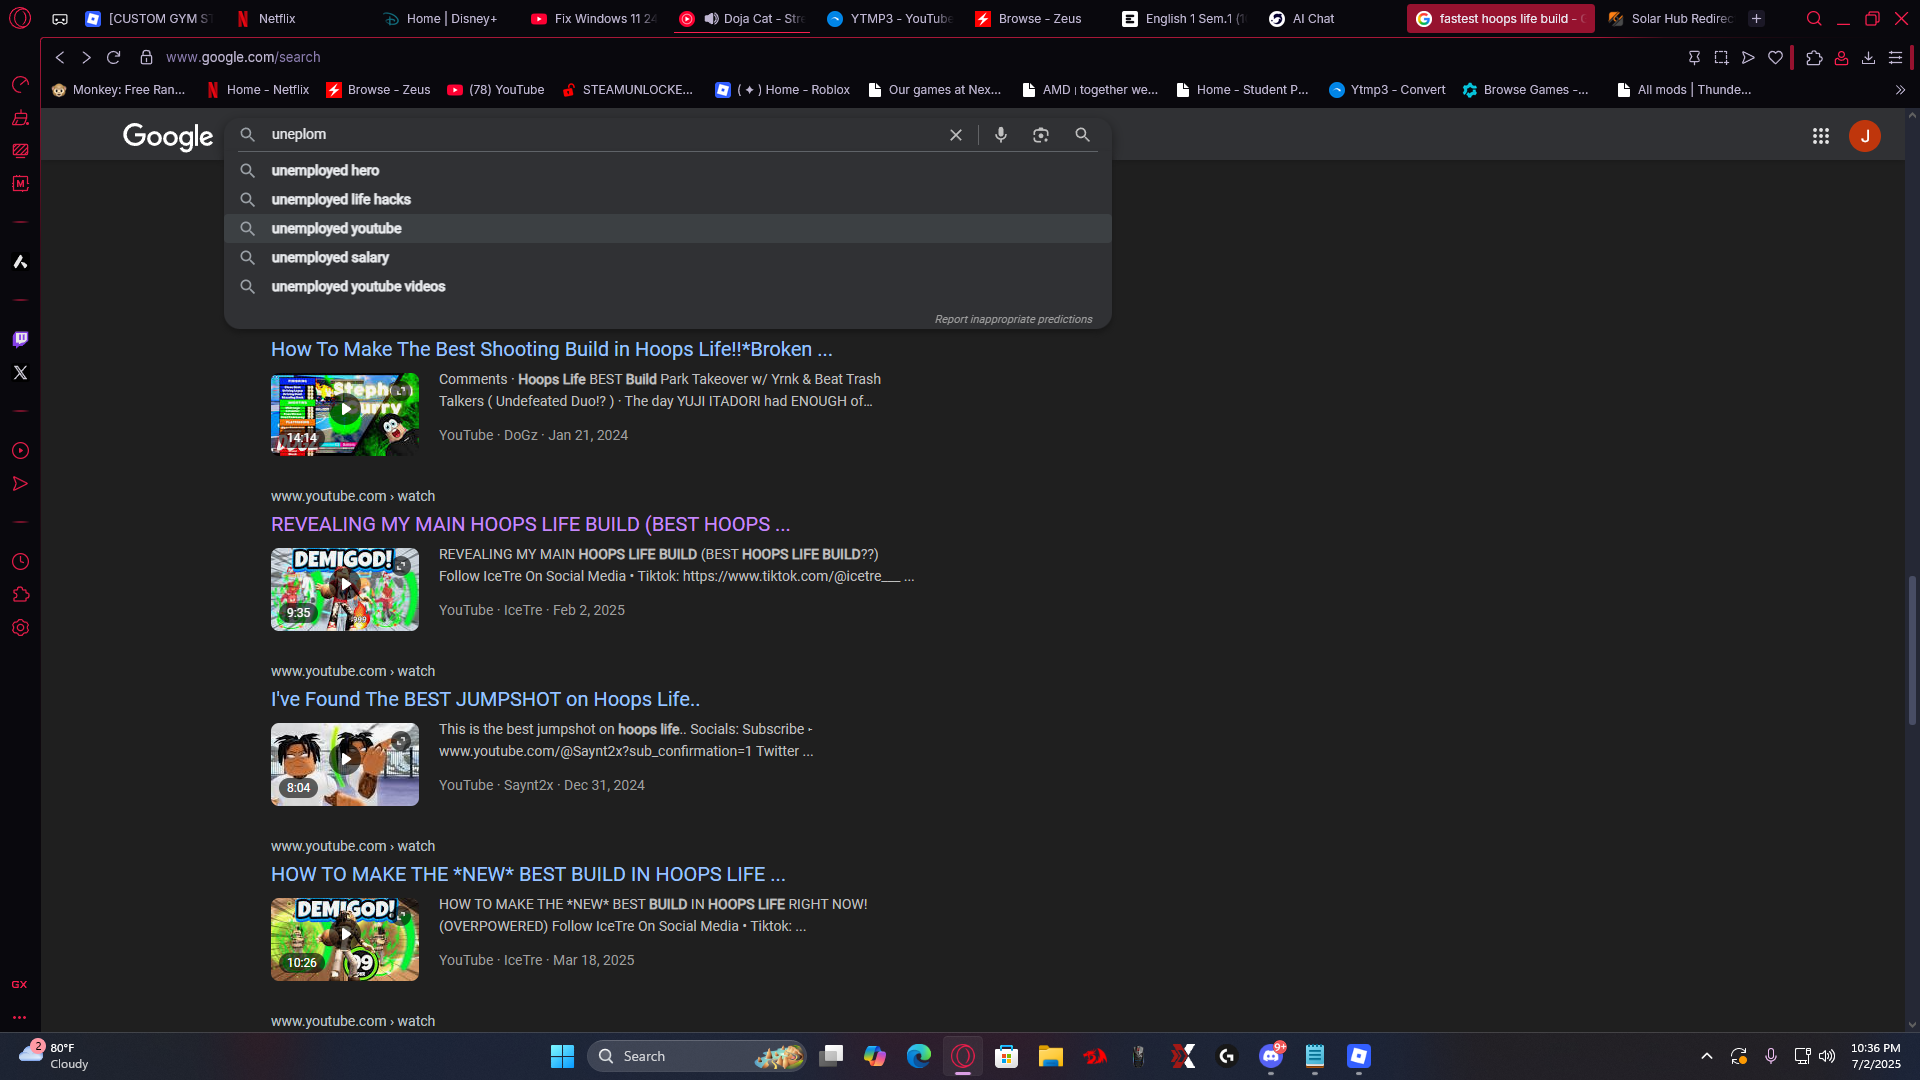Open the downloads toolbar icon
This screenshot has height=1080, width=1920.
(1868, 58)
